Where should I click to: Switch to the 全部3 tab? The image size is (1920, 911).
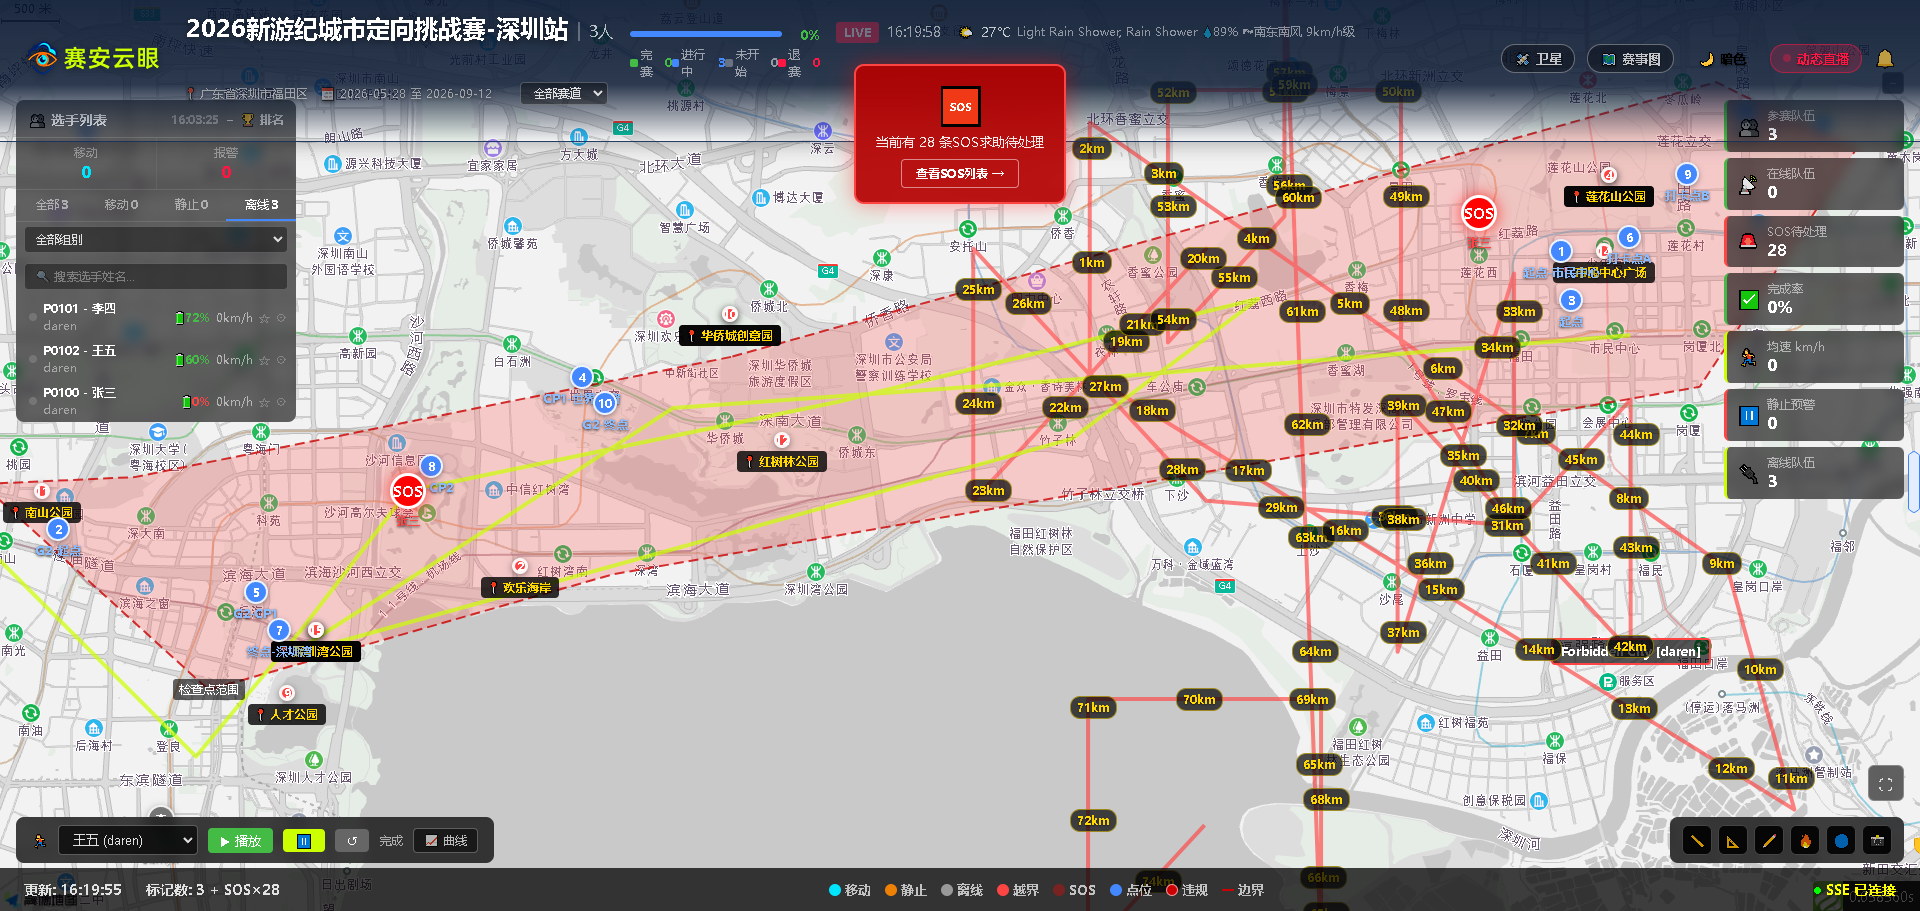(52, 205)
